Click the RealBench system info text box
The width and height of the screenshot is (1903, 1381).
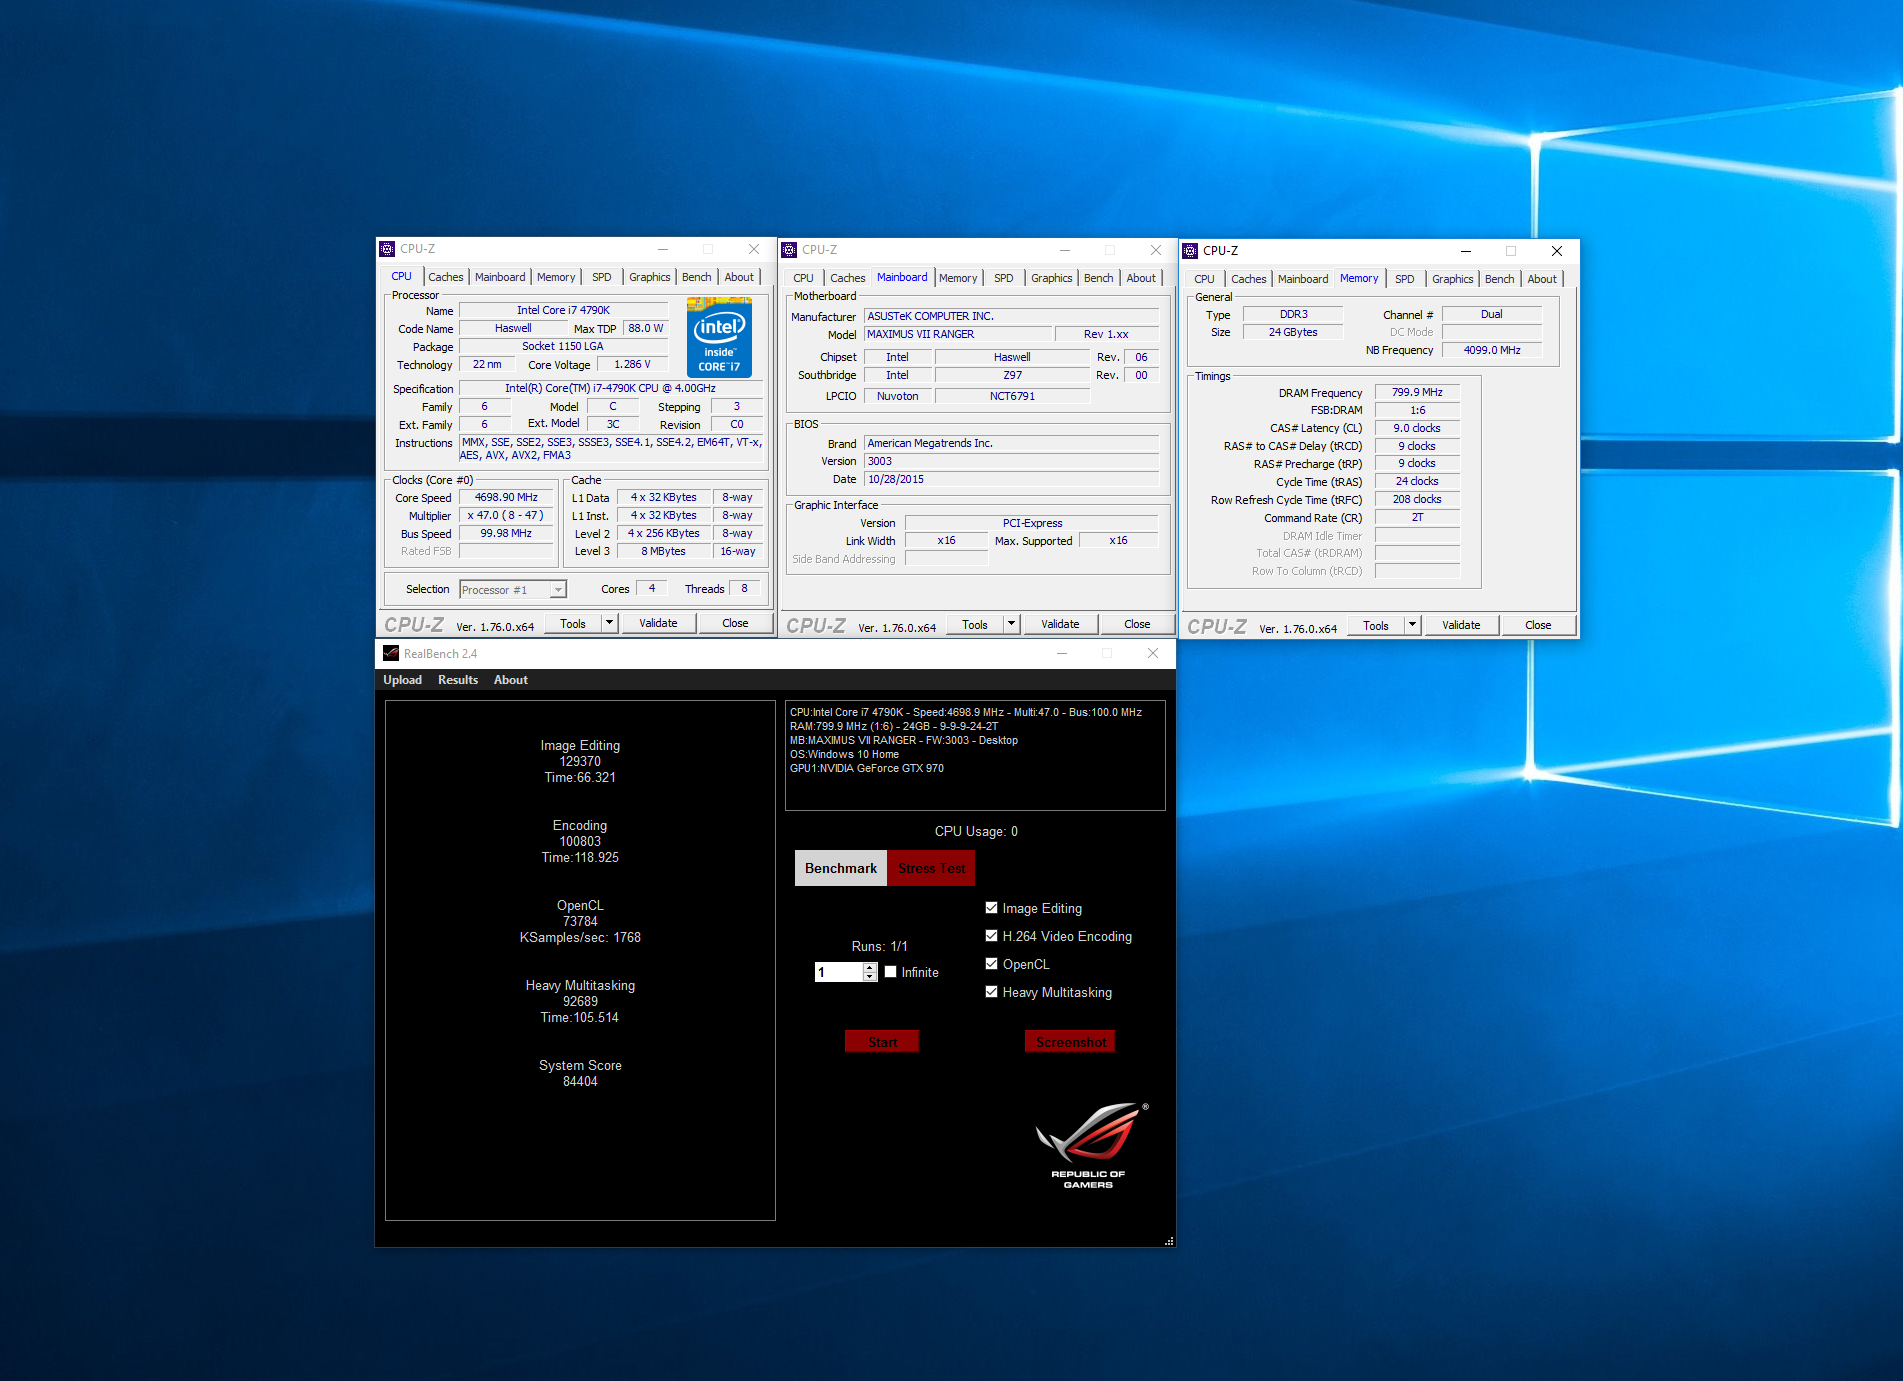tap(975, 756)
